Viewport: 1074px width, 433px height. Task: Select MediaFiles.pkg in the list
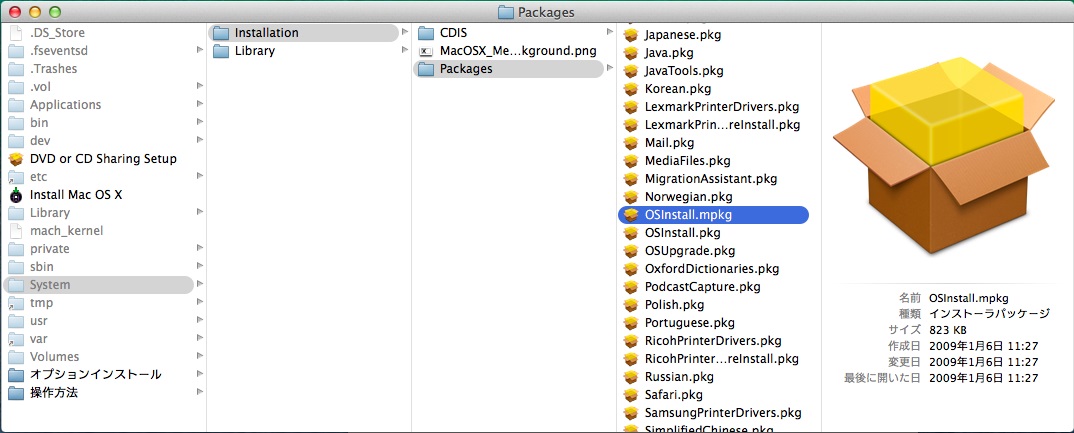pyautogui.click(x=687, y=161)
